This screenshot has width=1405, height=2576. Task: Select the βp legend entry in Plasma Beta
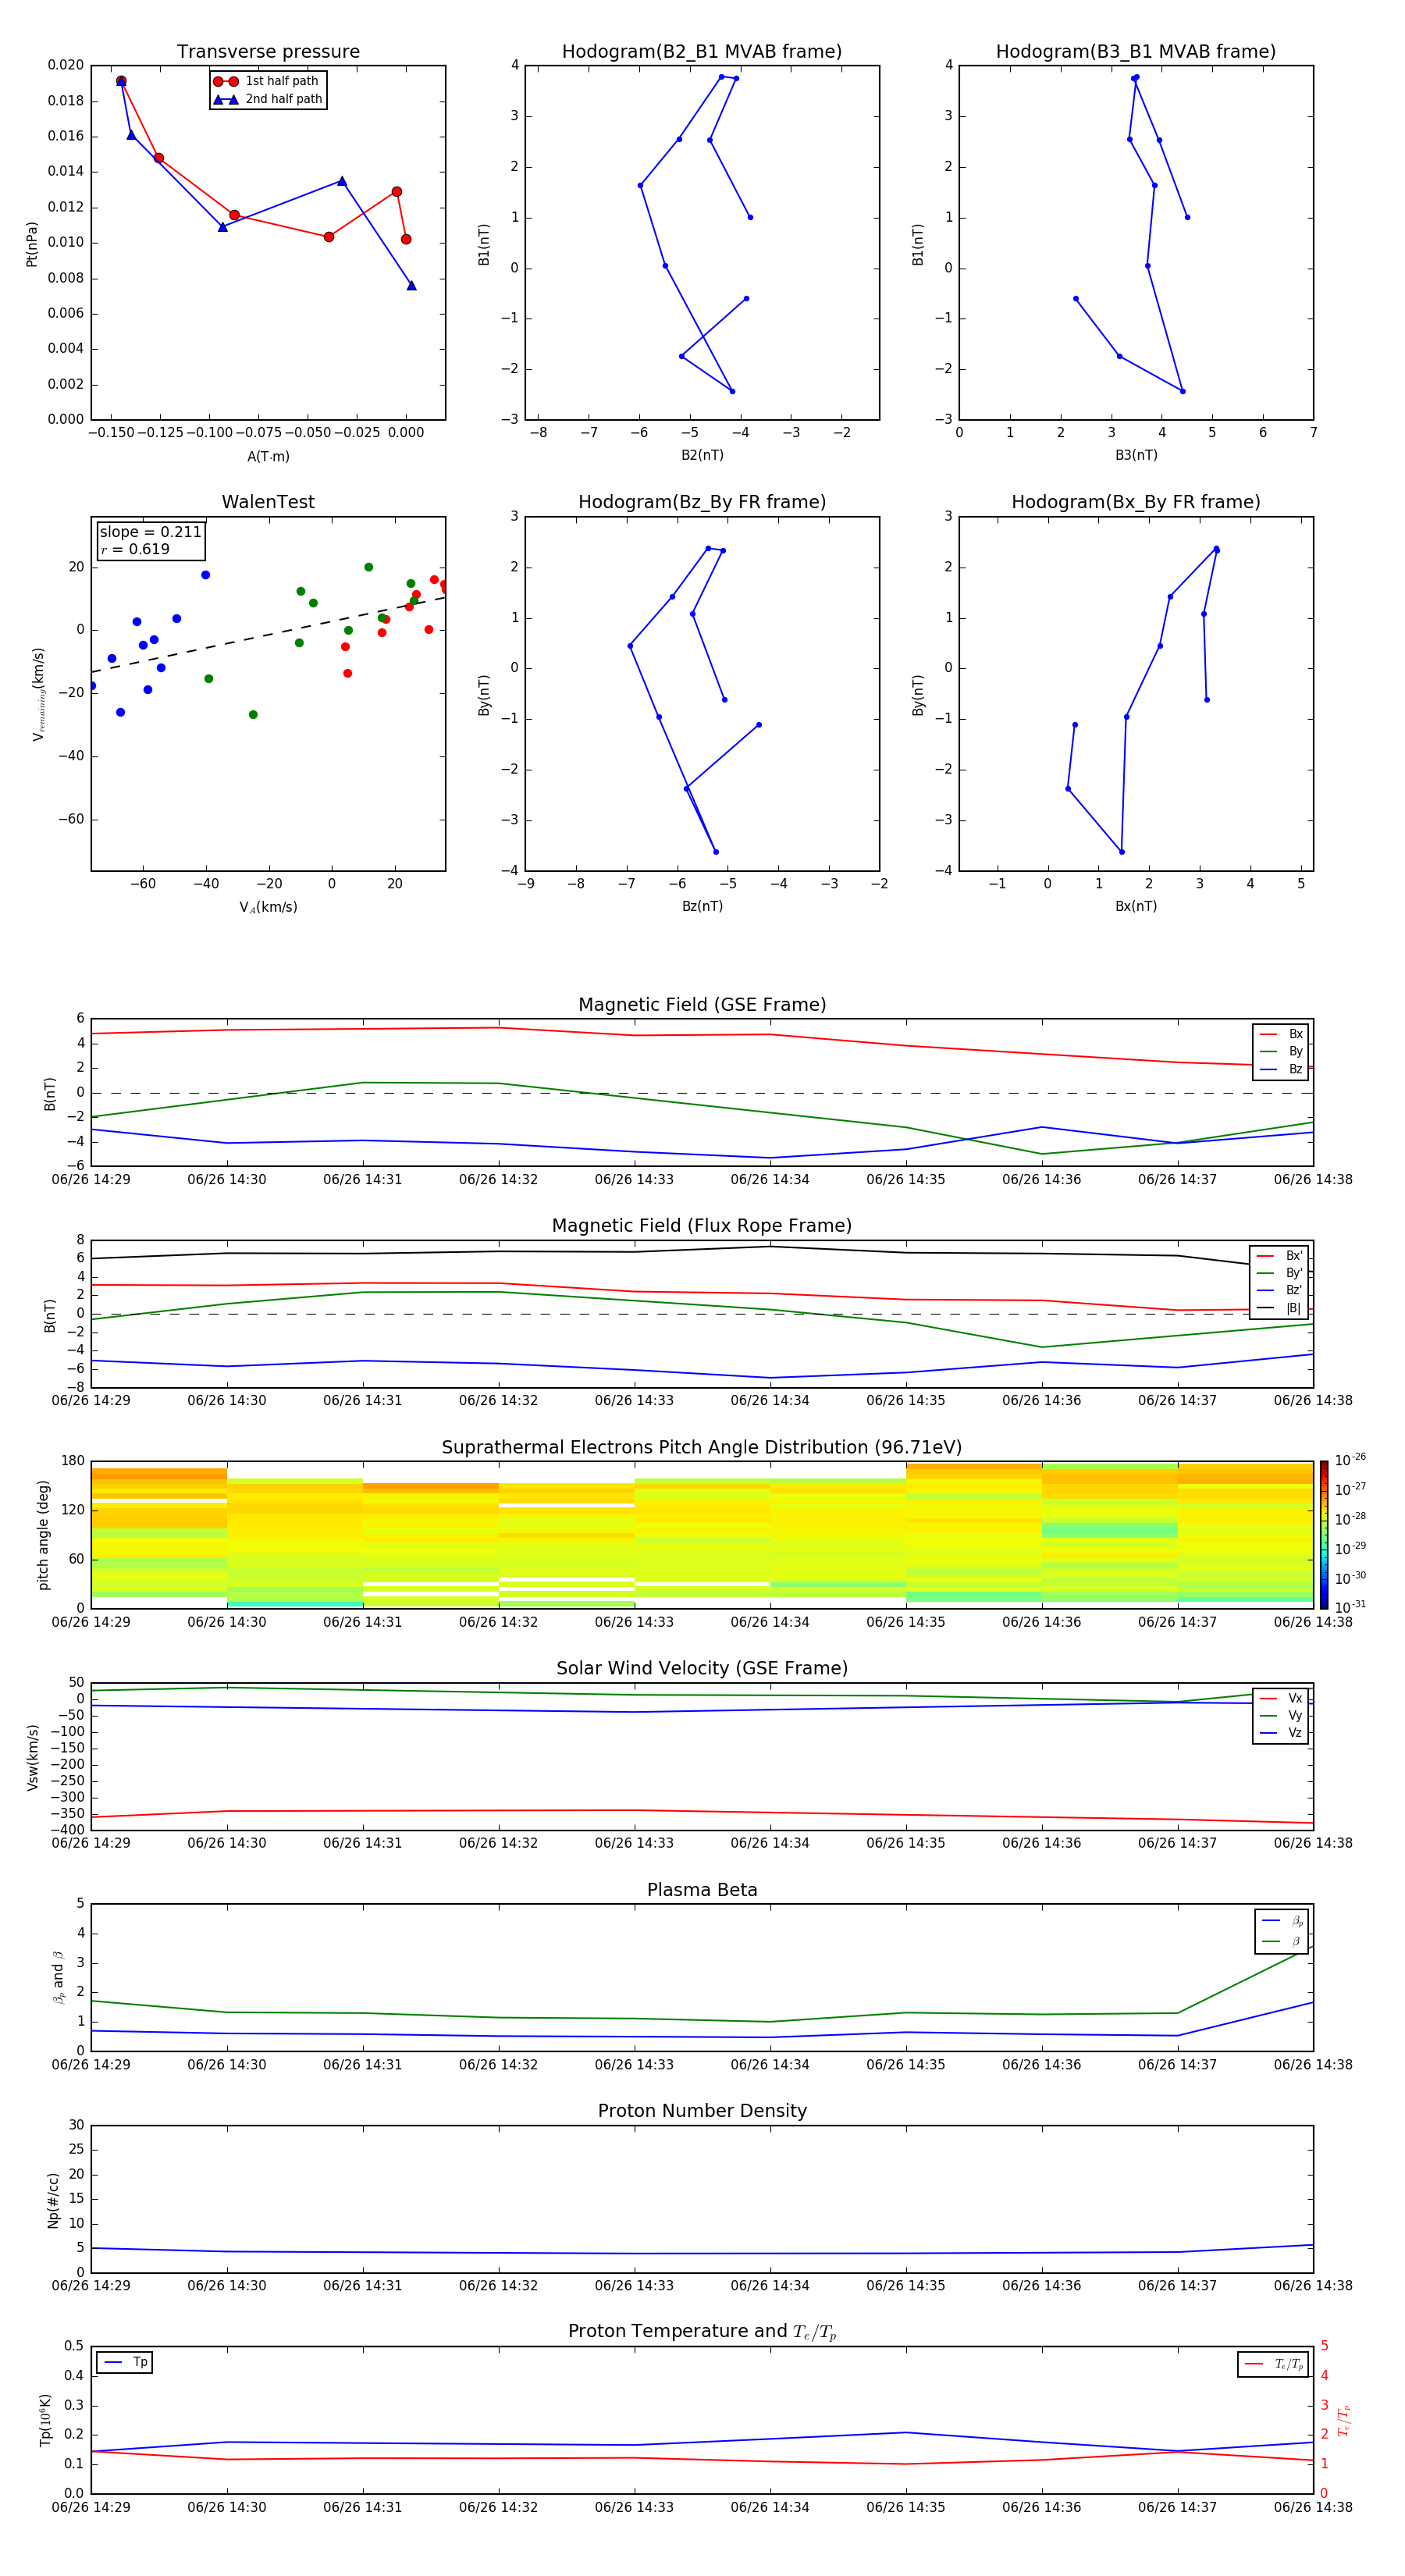click(x=1282, y=1921)
